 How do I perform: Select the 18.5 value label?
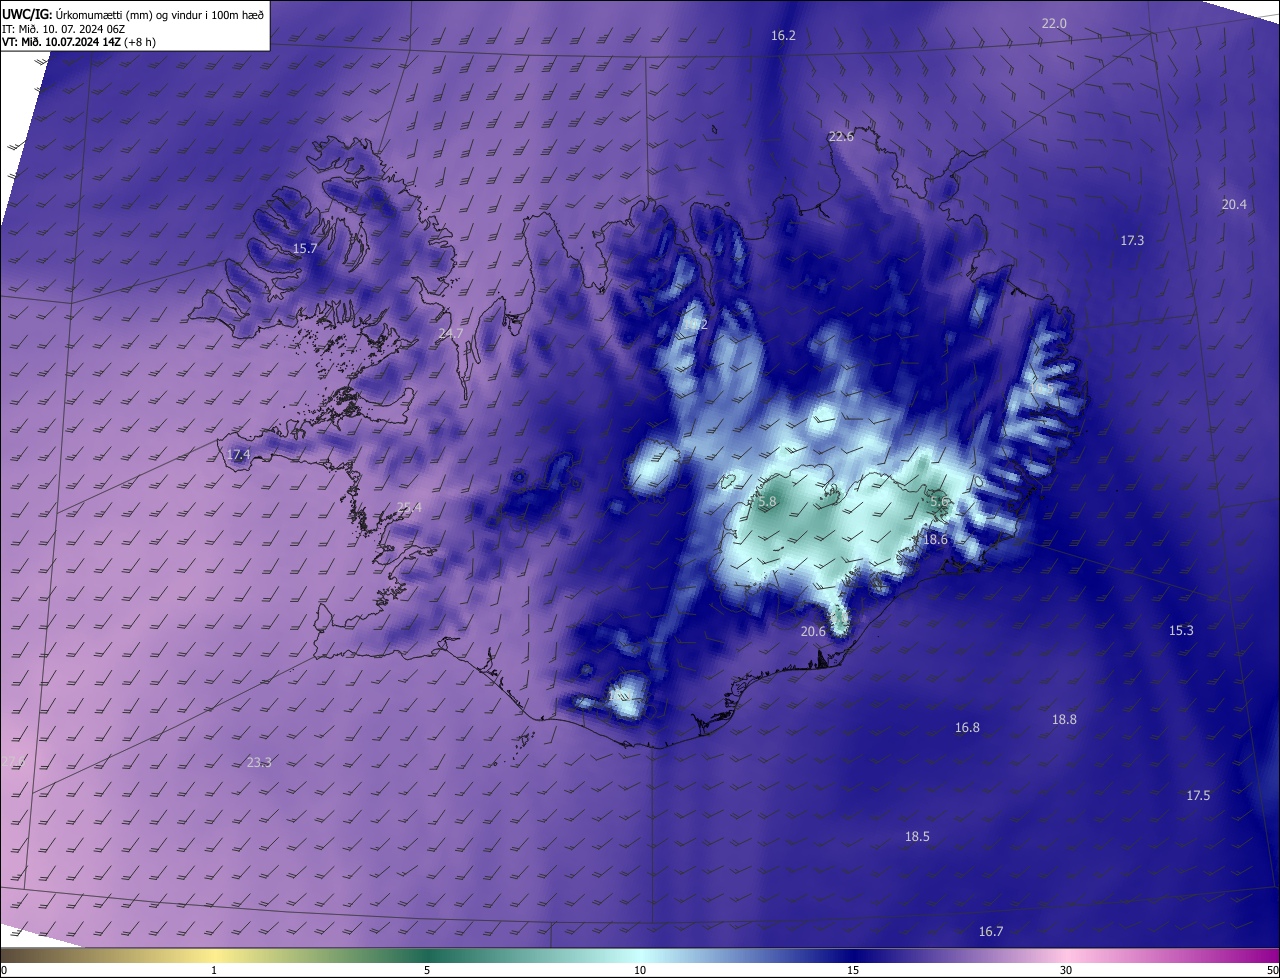click(917, 836)
